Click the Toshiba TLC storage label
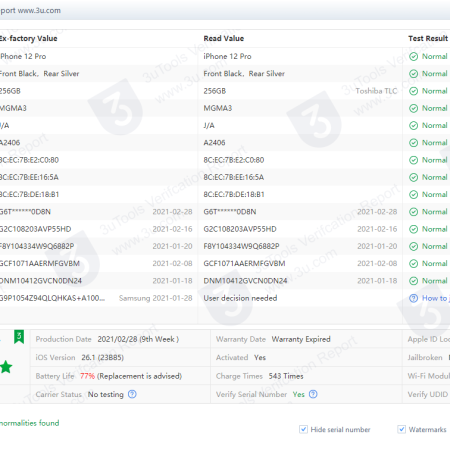The width and height of the screenshot is (450, 450). pos(376,91)
